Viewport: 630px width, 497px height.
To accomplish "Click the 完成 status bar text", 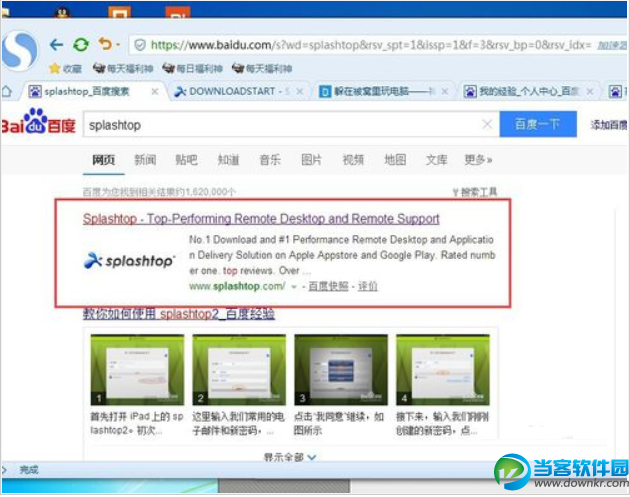I will 29,470.
